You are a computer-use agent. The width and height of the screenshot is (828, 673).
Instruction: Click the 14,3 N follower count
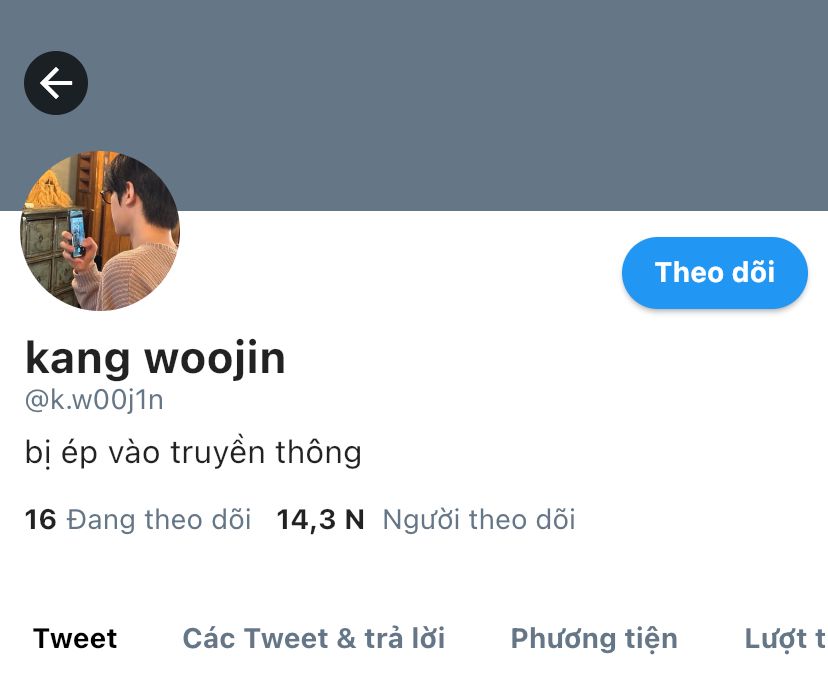tap(321, 520)
